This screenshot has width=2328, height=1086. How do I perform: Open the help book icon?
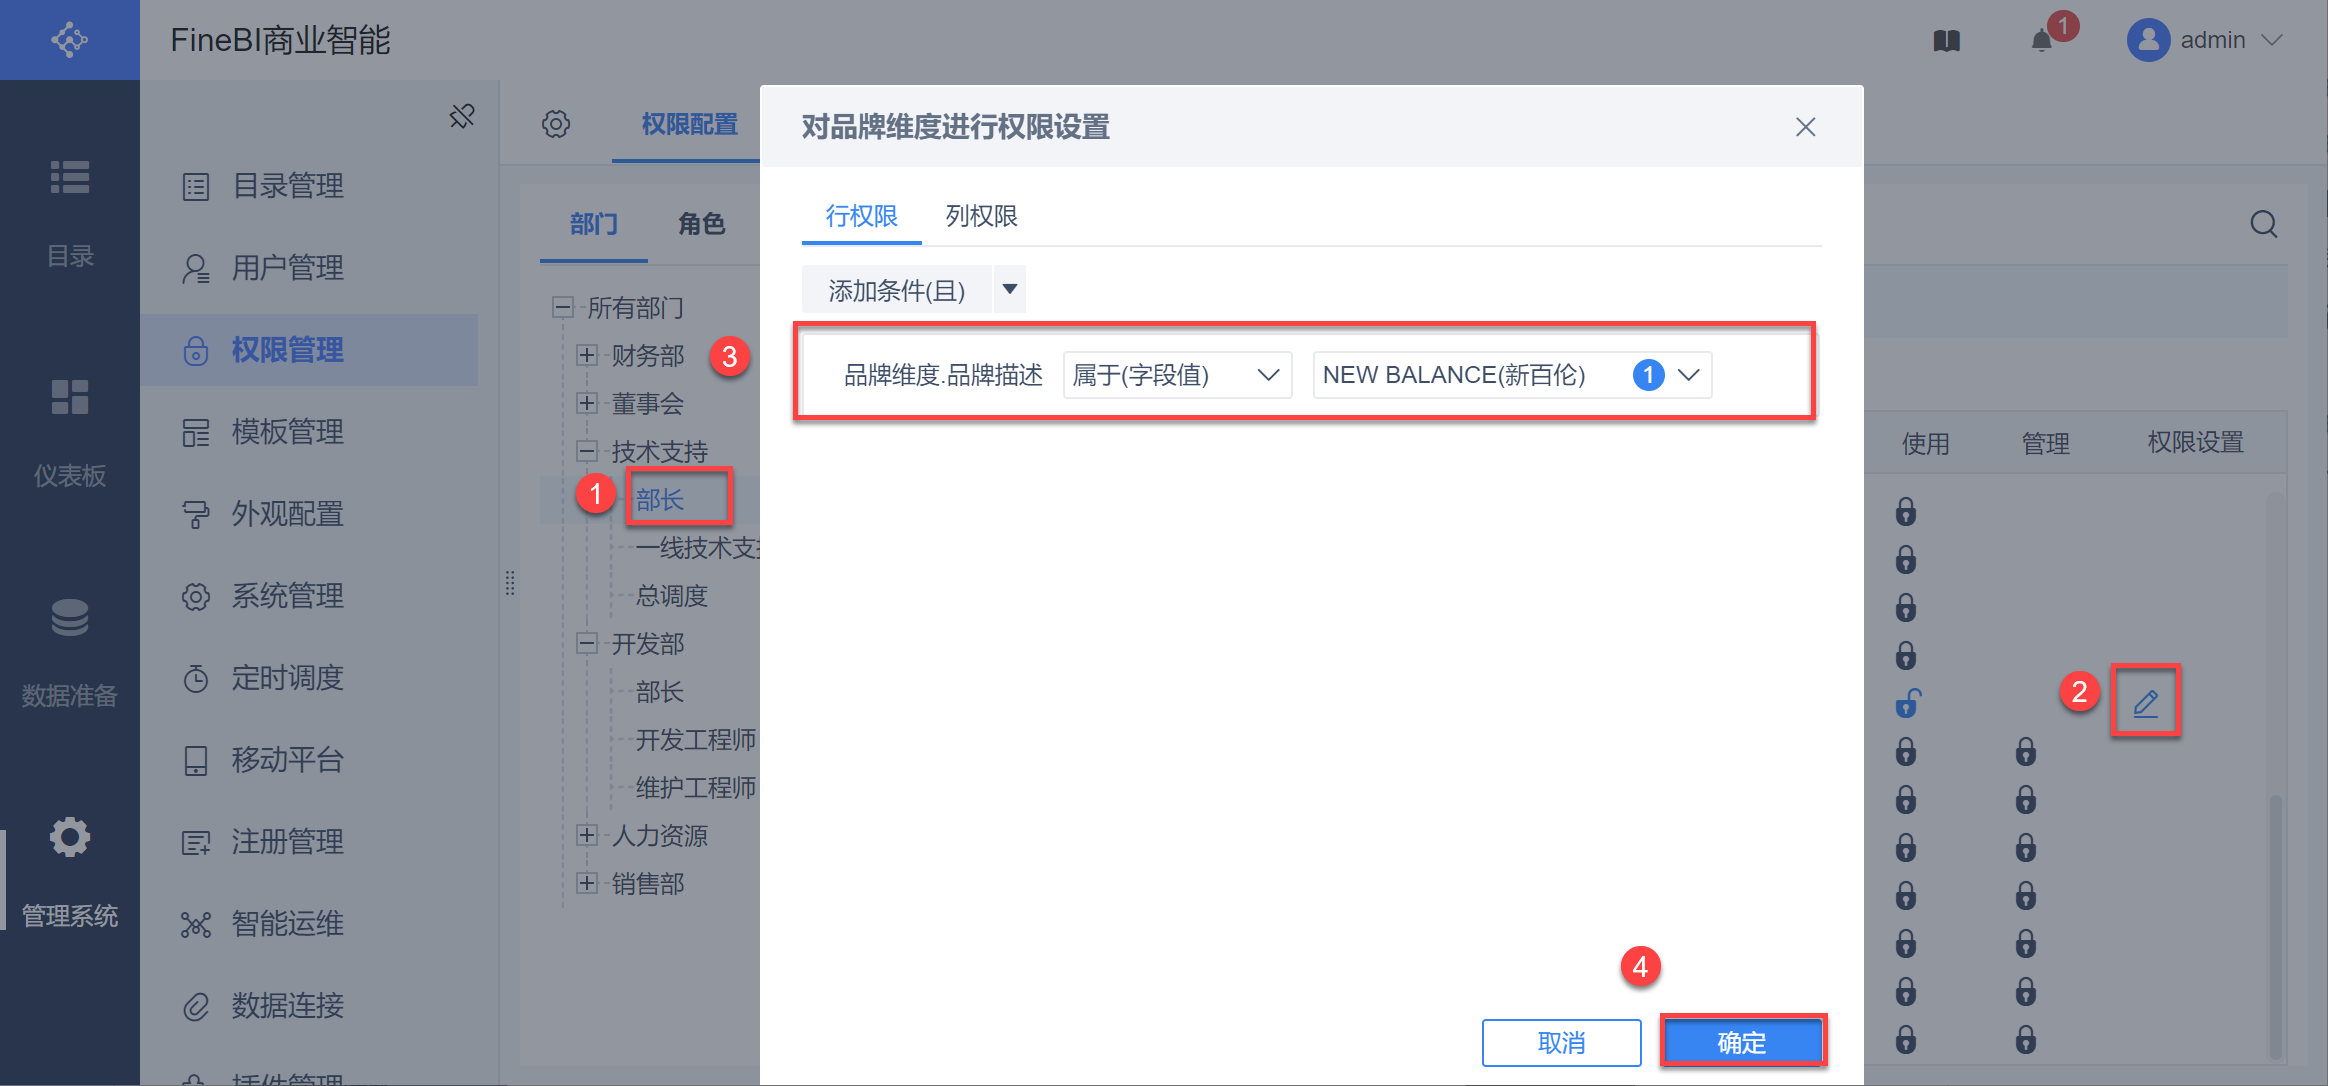pos(1946,41)
